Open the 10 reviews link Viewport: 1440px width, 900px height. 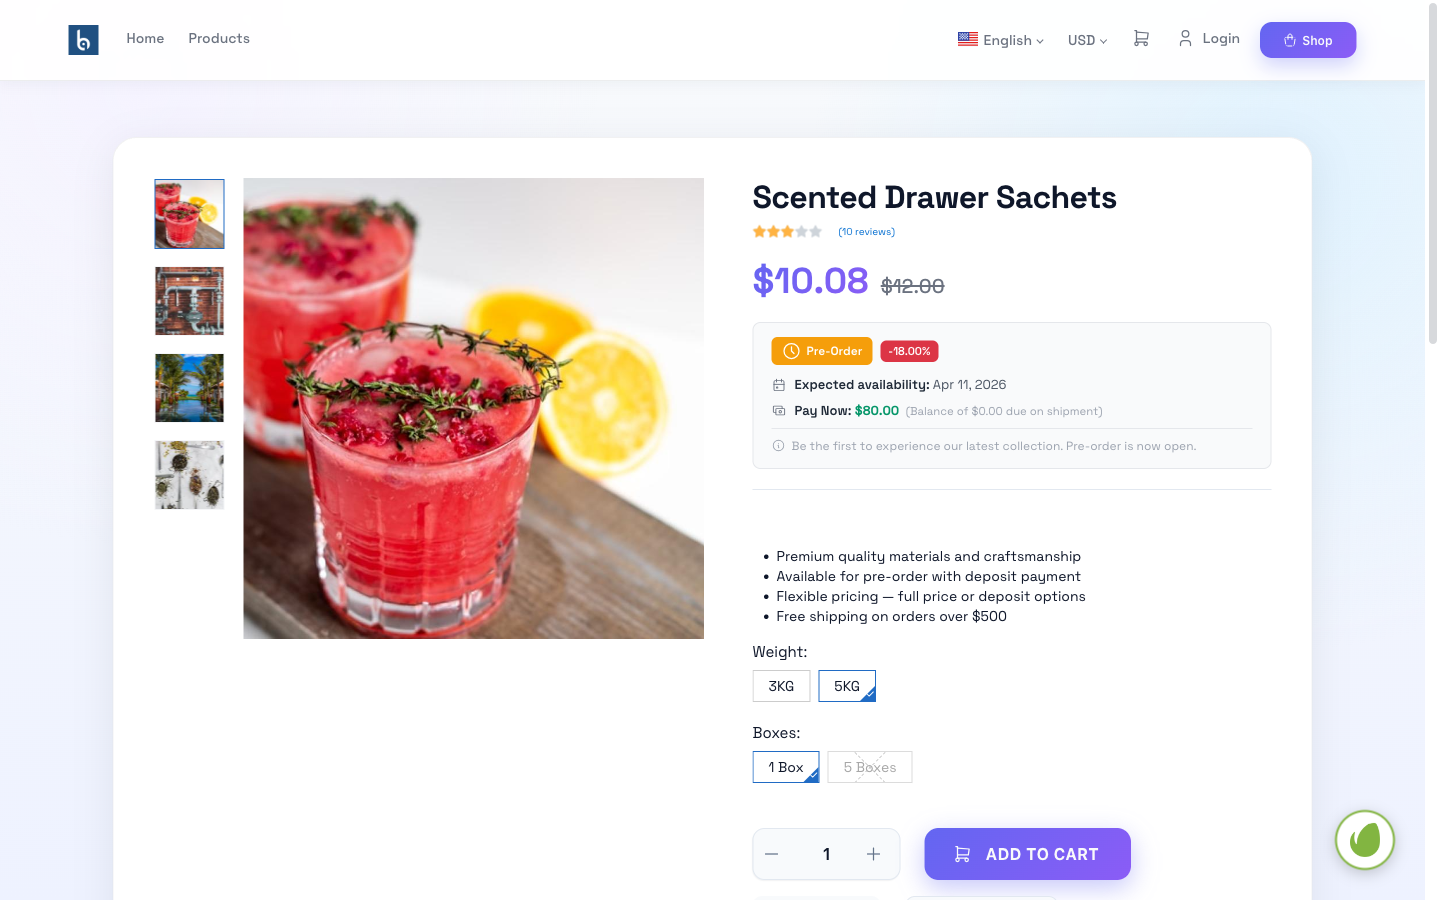(x=866, y=232)
